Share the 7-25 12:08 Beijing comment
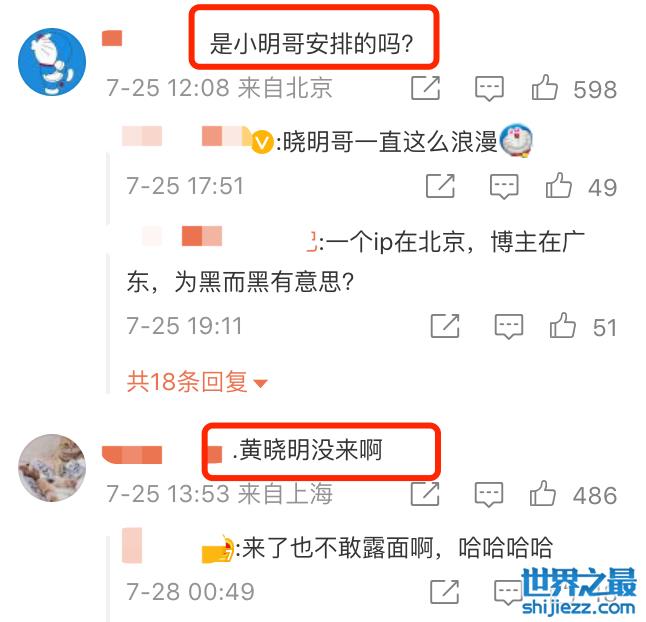Image resolution: width=646 pixels, height=622 pixels. point(426,88)
